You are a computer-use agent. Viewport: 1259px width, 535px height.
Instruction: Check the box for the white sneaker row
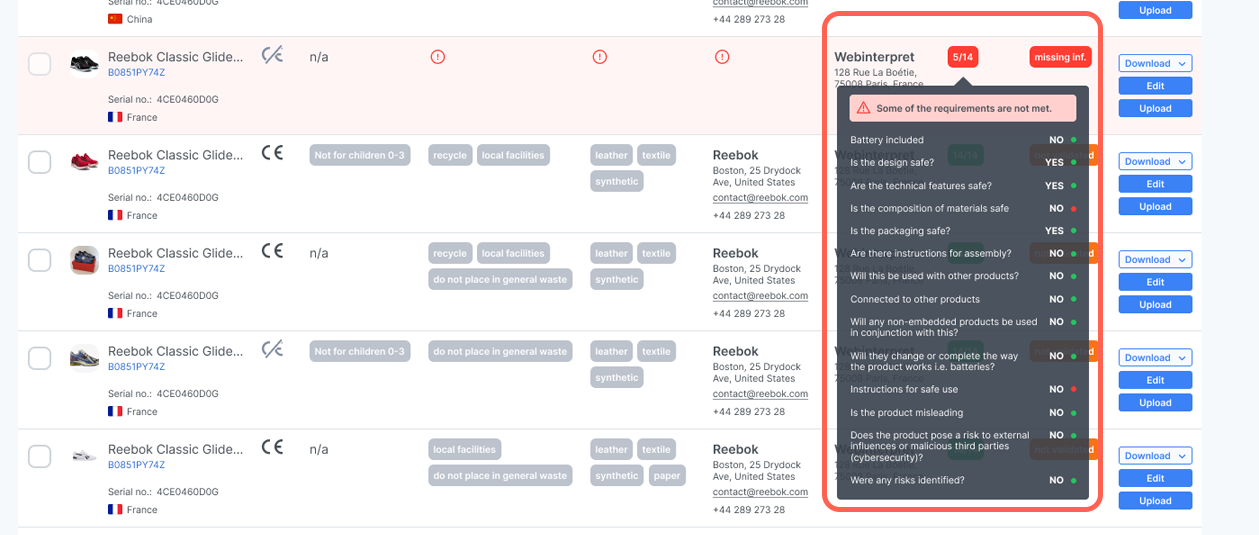click(x=39, y=456)
